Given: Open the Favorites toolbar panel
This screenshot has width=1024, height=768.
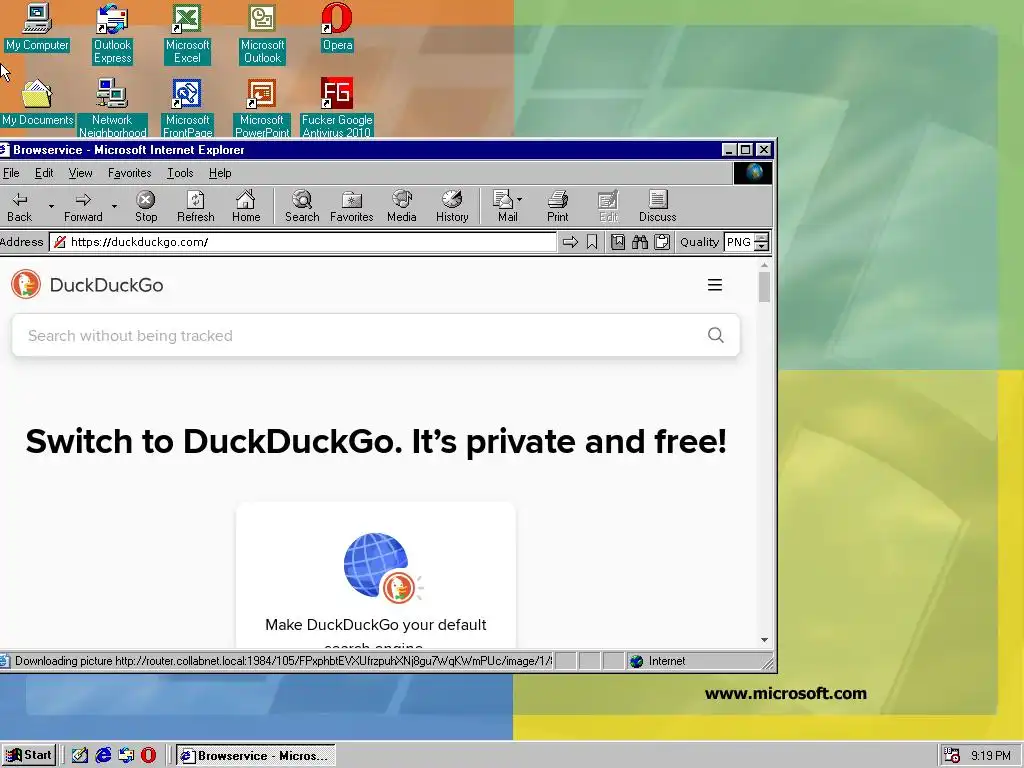Looking at the screenshot, I should point(351,206).
